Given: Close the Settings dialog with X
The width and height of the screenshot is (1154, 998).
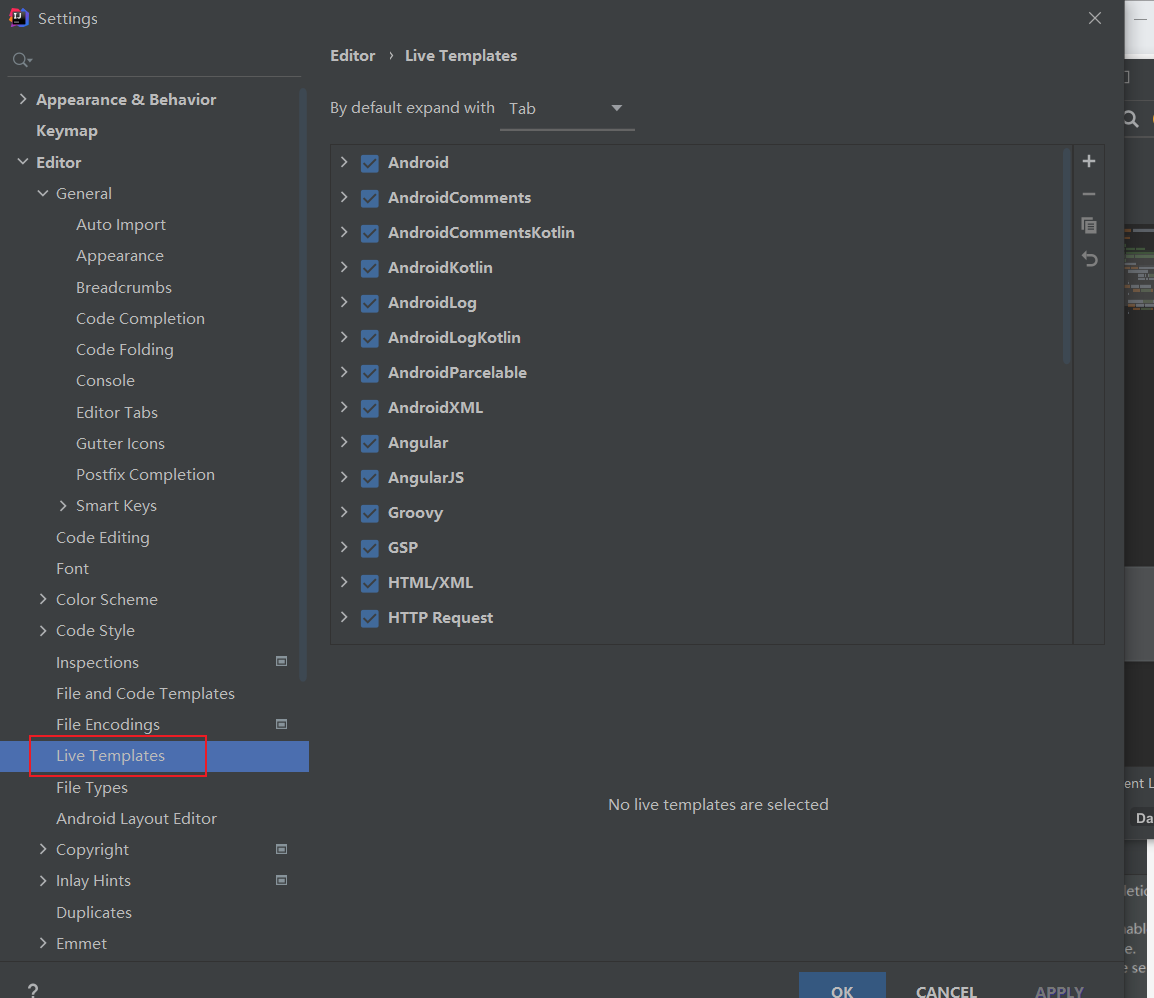Looking at the screenshot, I should [x=1095, y=18].
